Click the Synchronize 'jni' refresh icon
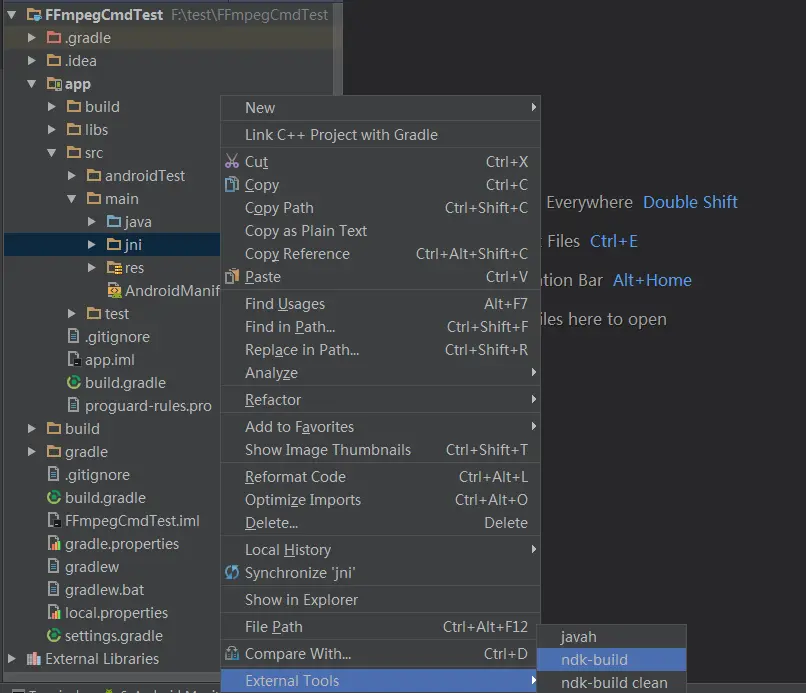 click(x=232, y=572)
